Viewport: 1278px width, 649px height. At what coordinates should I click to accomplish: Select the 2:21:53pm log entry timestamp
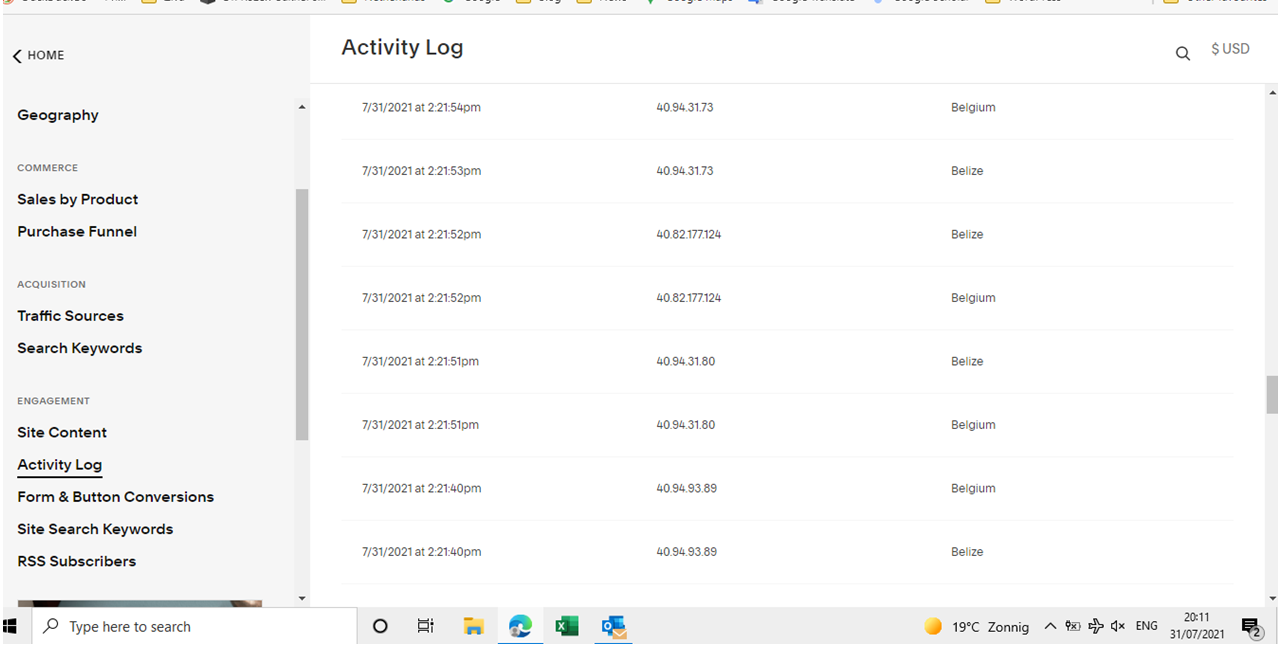[x=421, y=171]
